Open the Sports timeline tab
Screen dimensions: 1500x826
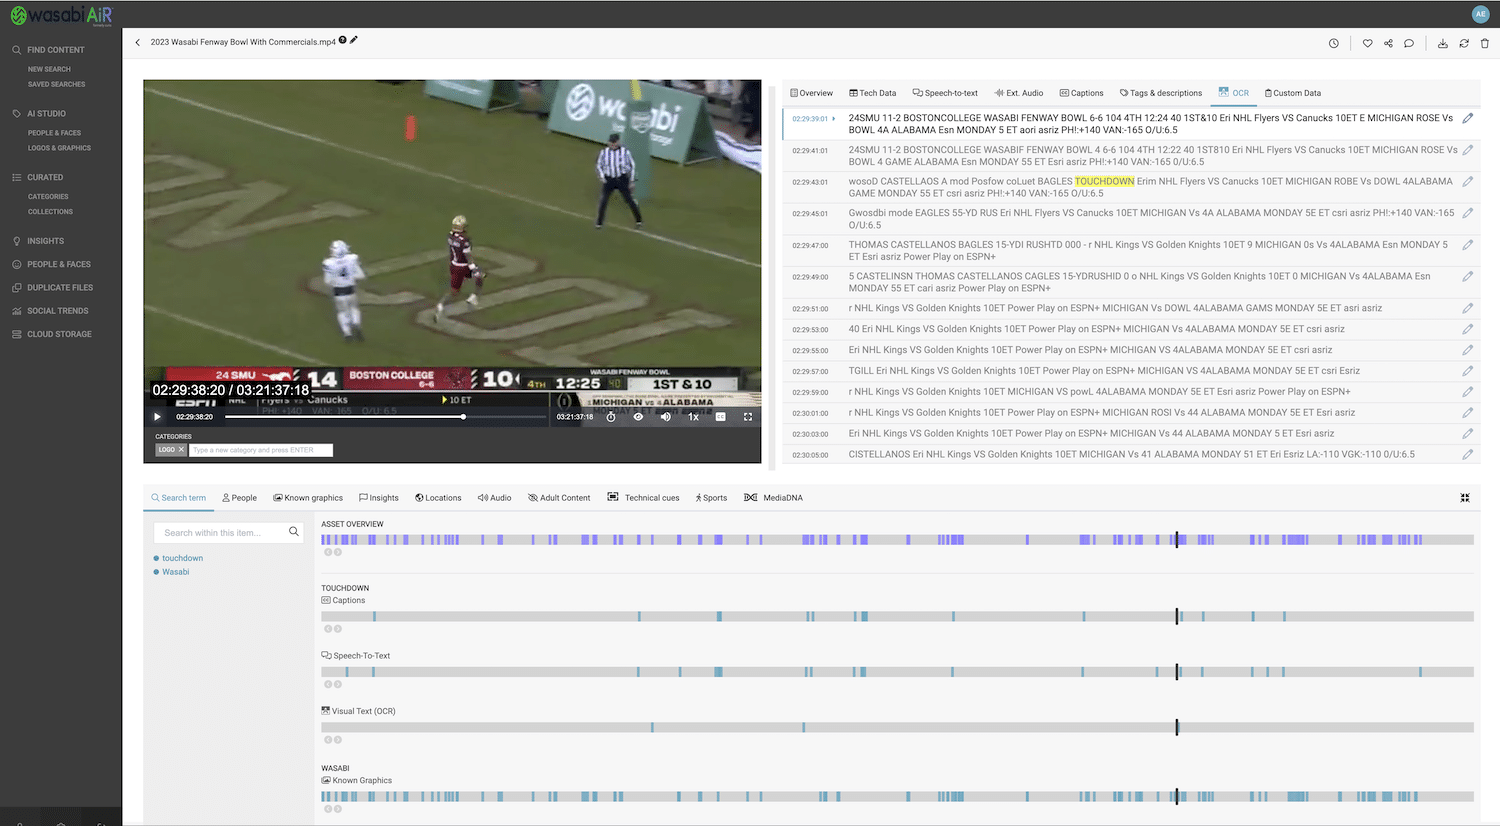[x=711, y=498]
